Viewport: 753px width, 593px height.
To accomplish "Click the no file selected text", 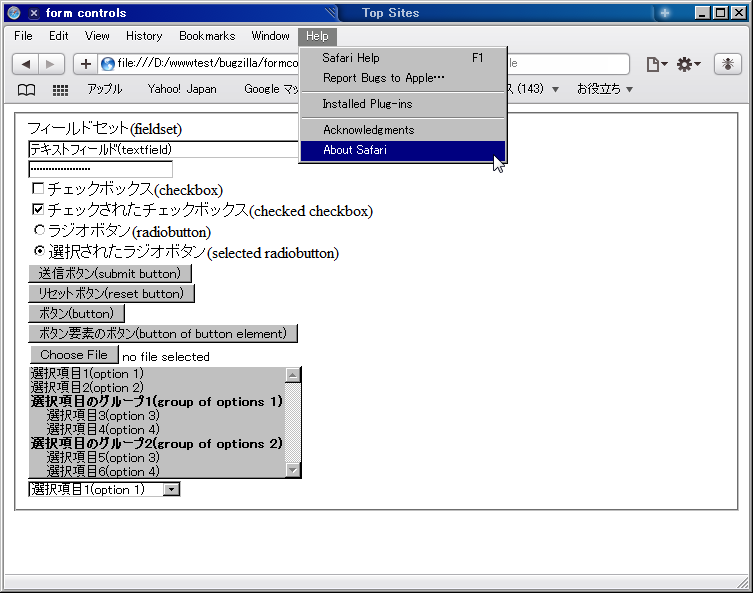I will tap(166, 357).
